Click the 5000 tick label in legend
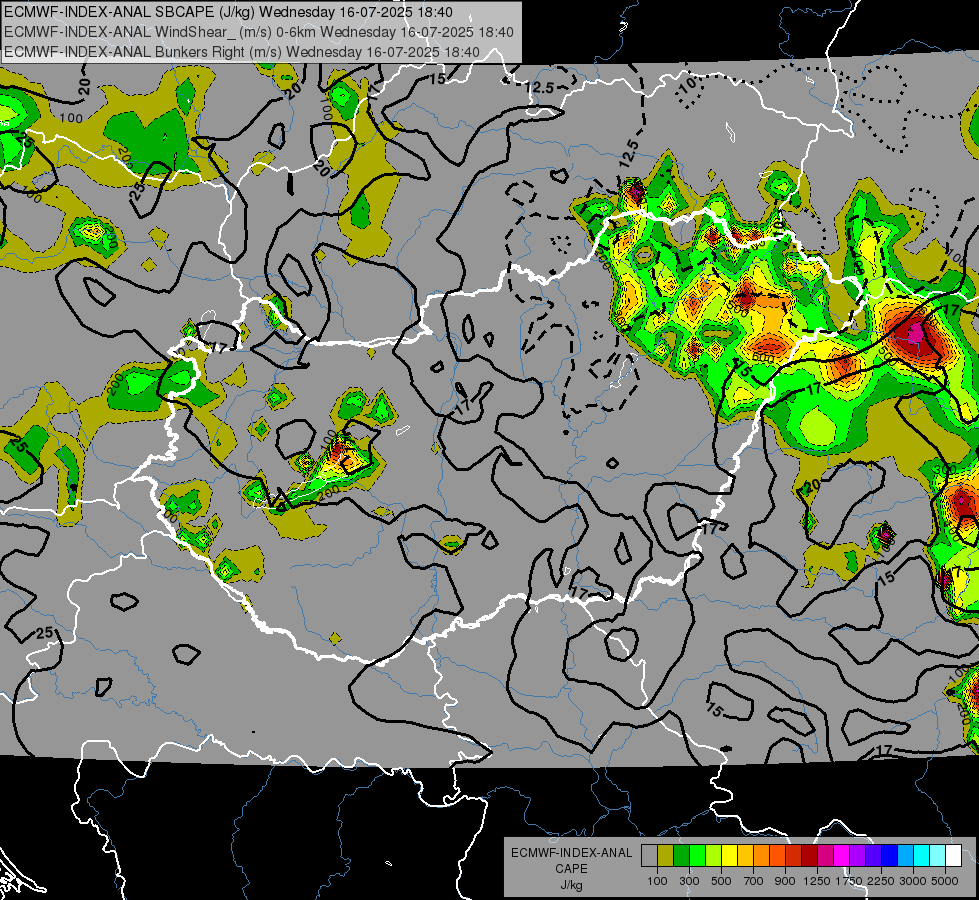The height and width of the screenshot is (900, 979). coord(945,881)
